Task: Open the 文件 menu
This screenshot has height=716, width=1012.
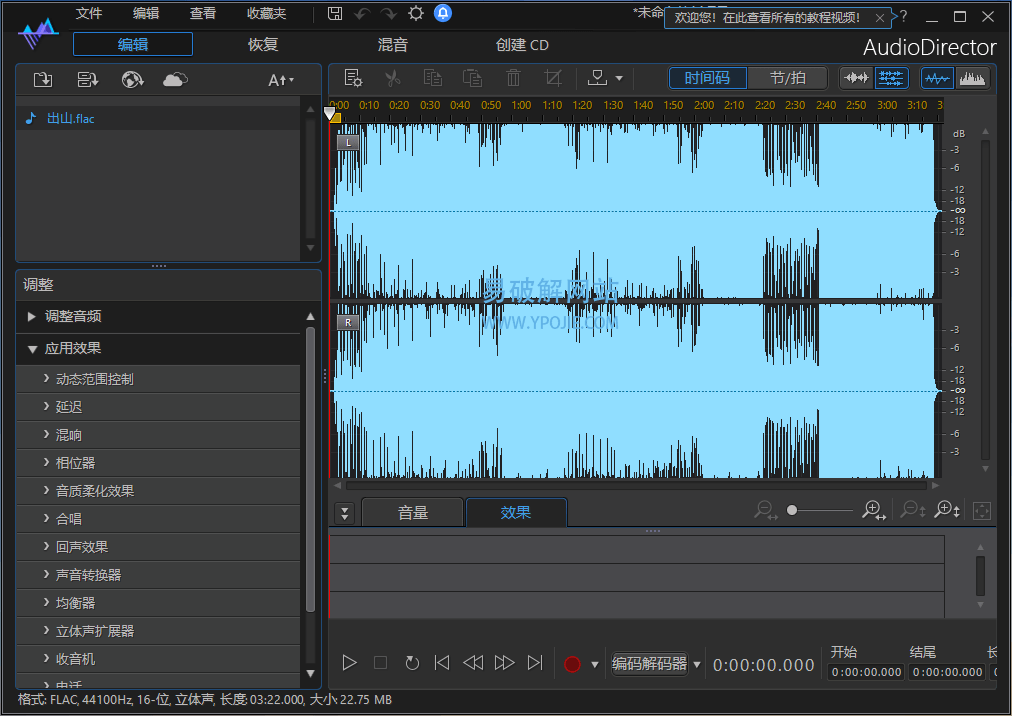Action: click(89, 14)
